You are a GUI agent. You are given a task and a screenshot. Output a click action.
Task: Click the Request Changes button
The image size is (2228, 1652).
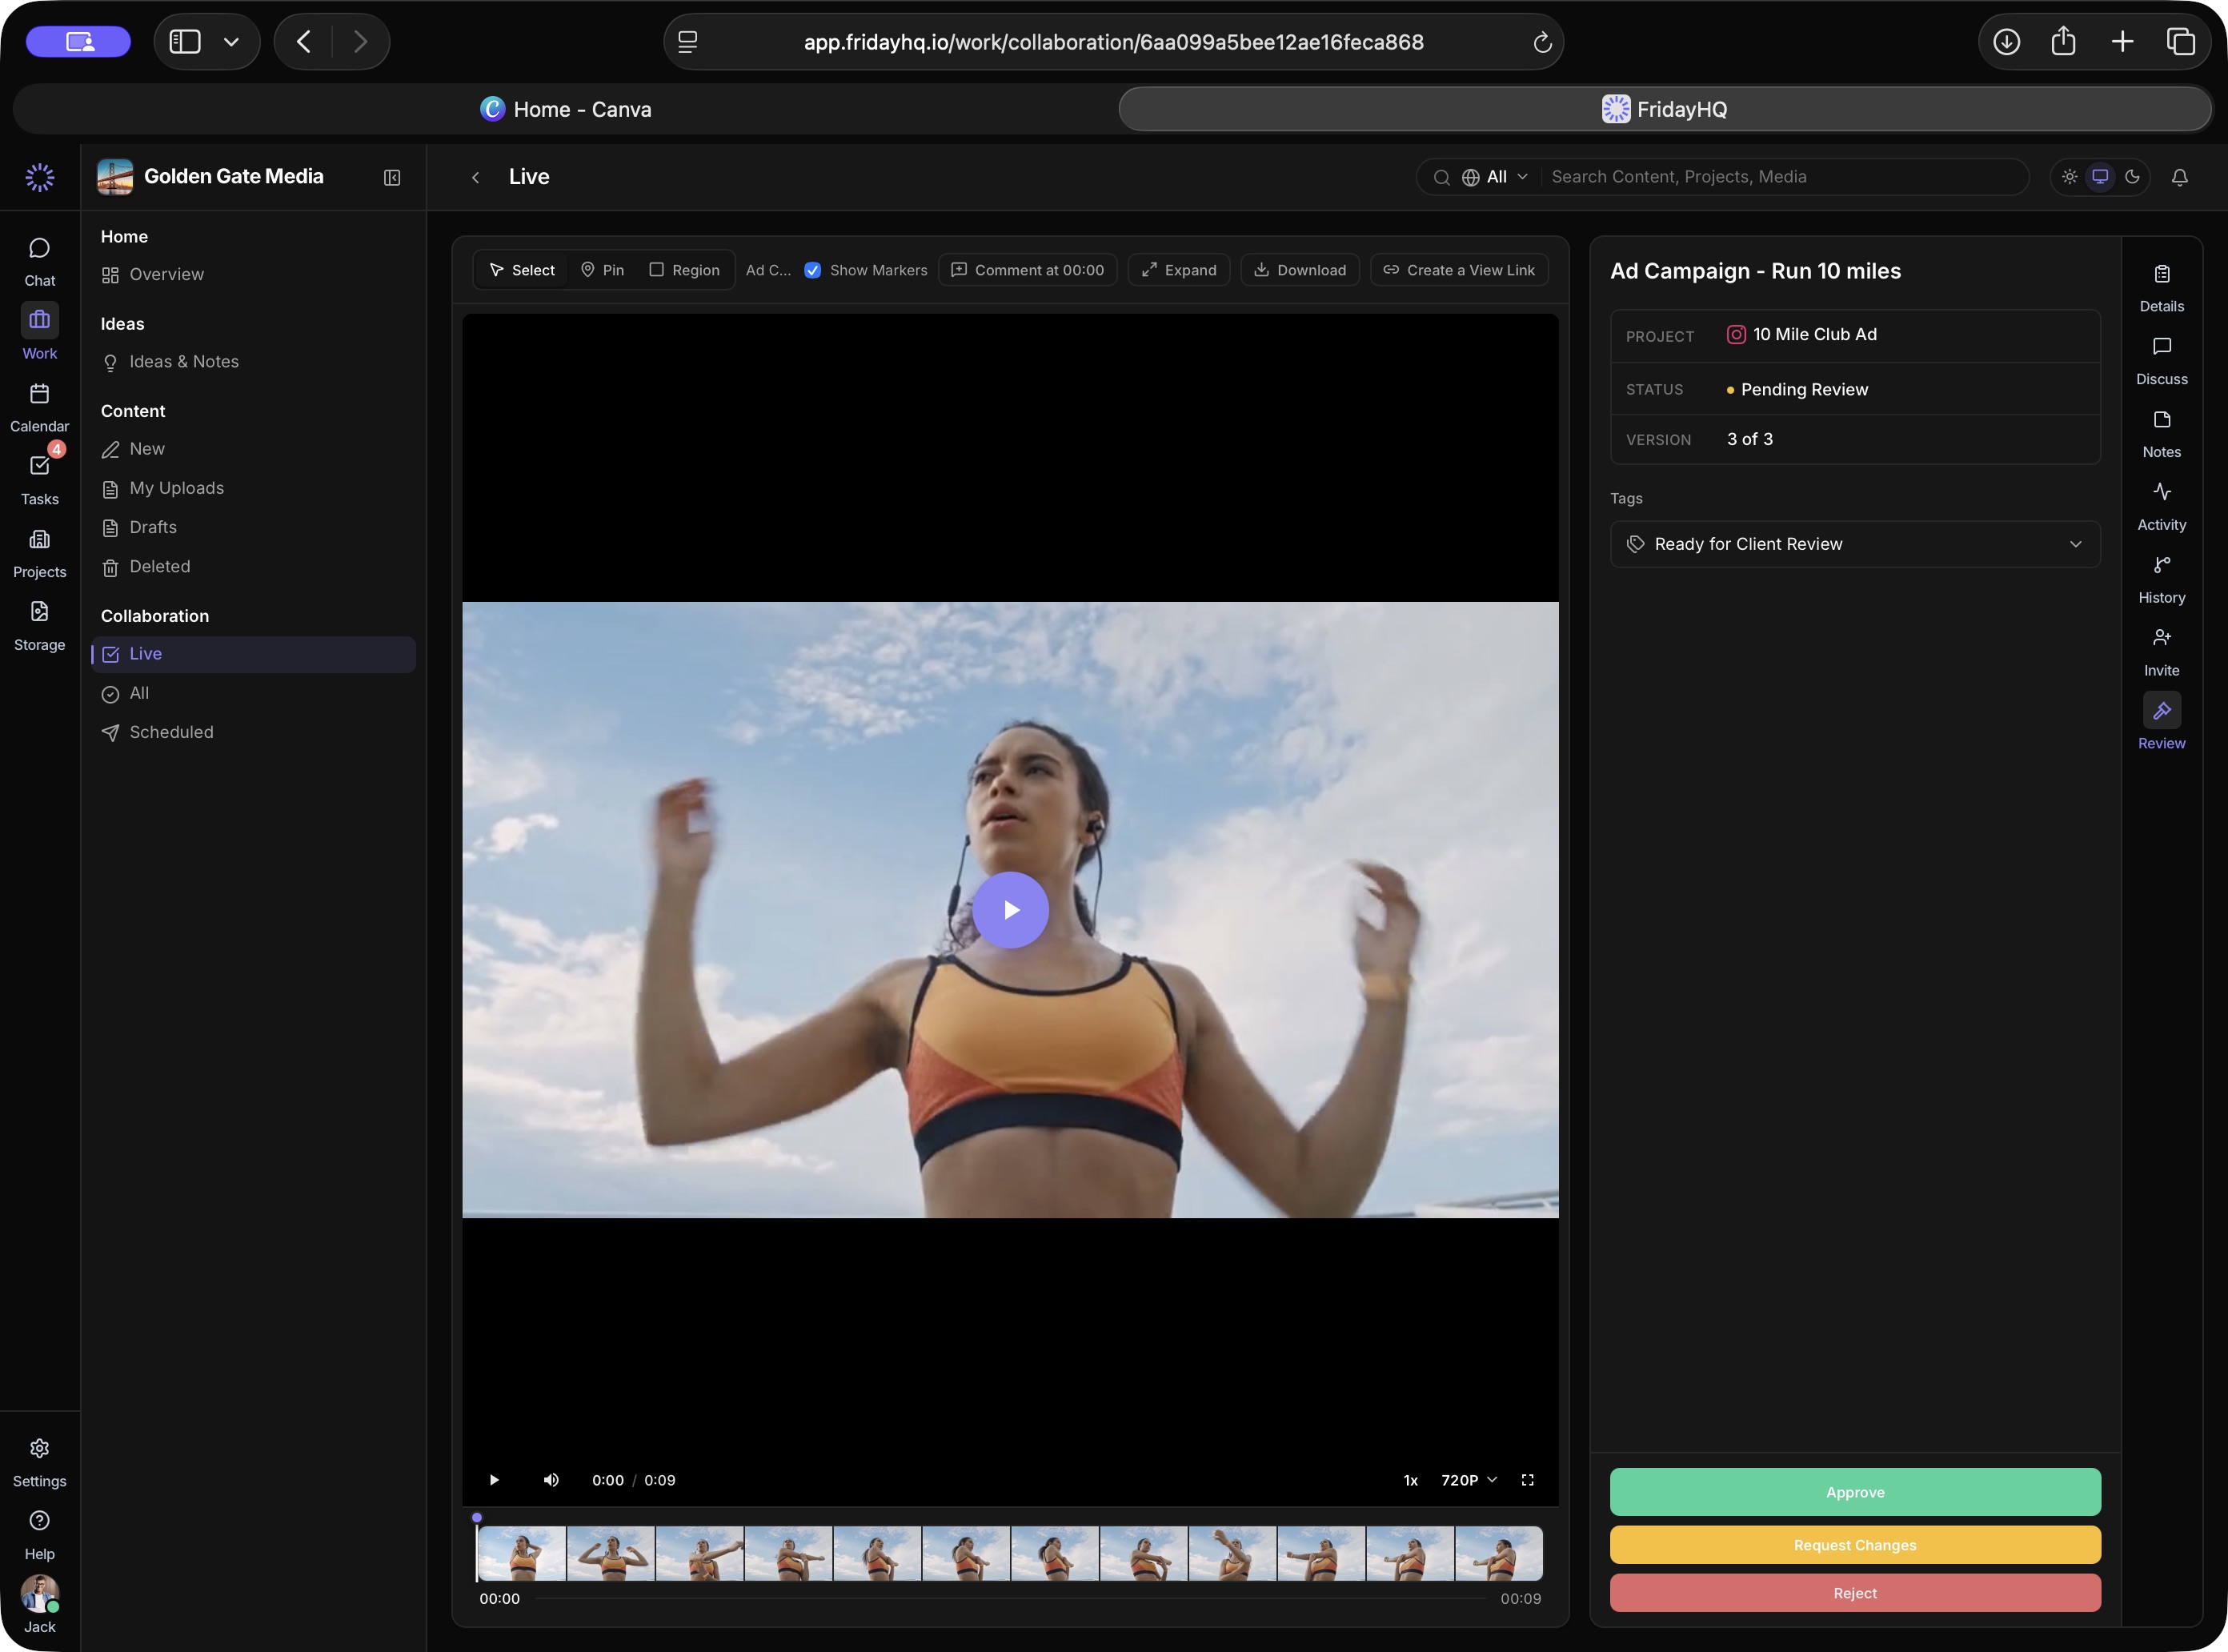[1854, 1545]
